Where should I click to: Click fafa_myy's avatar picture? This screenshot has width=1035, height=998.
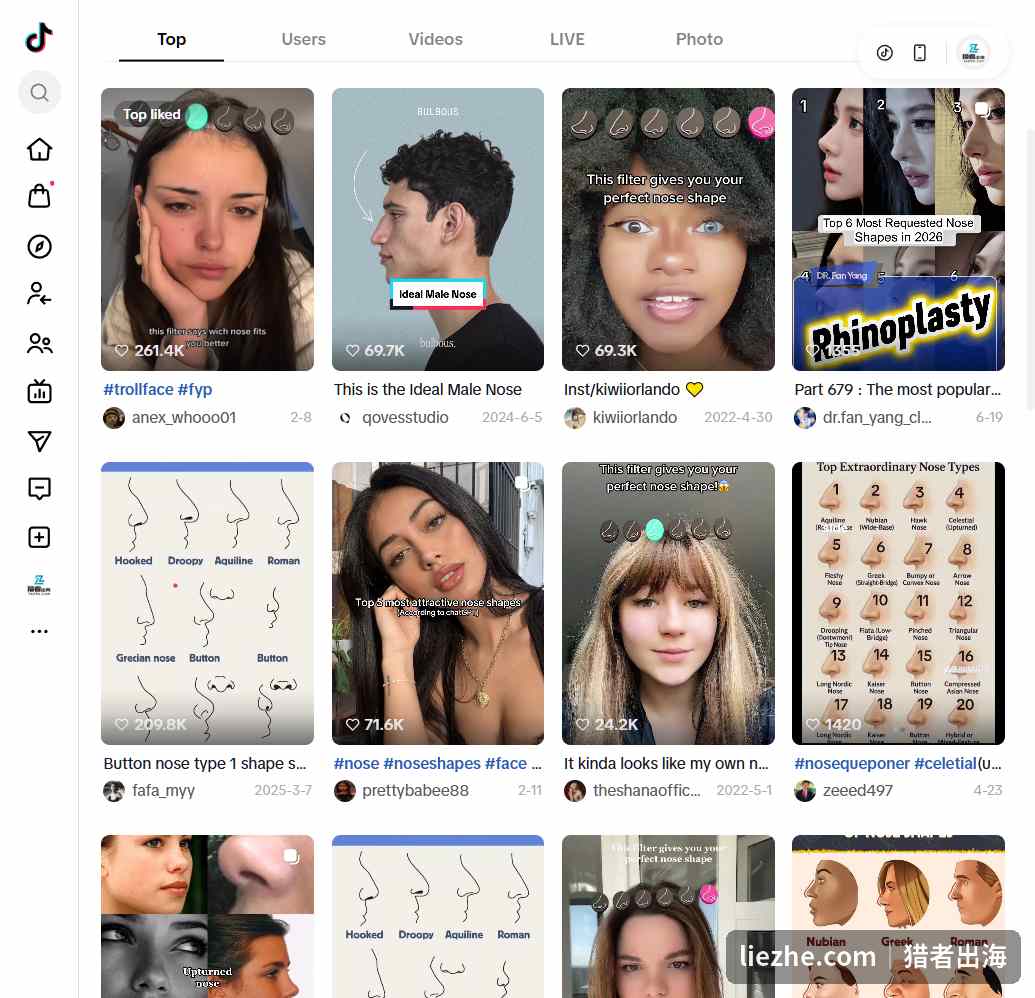[x=114, y=791]
